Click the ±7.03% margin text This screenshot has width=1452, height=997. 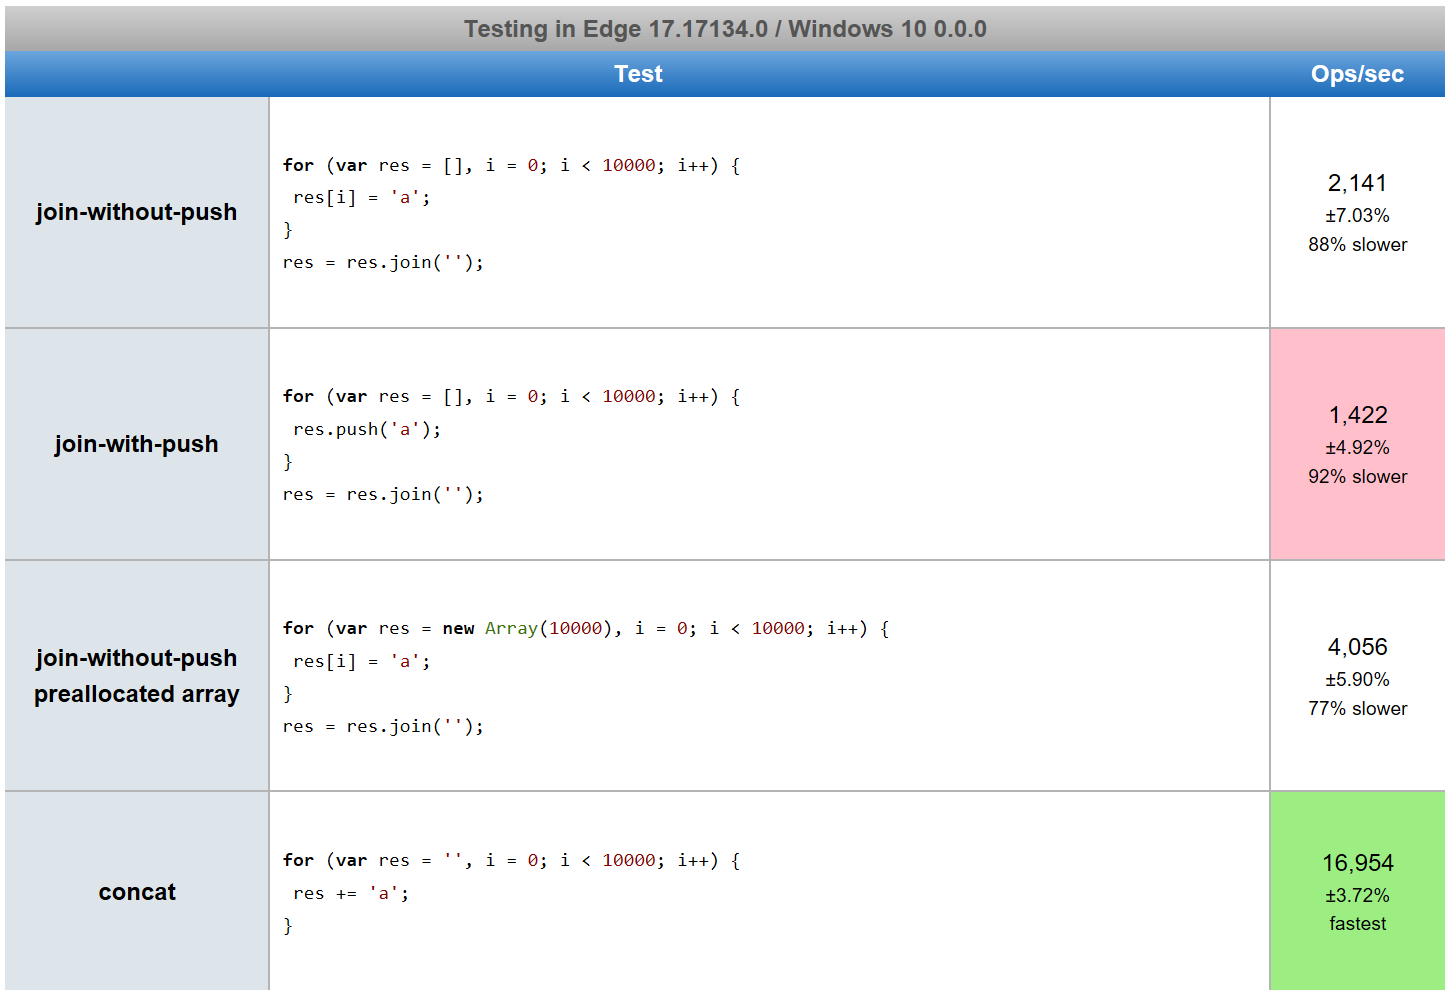point(1357,215)
